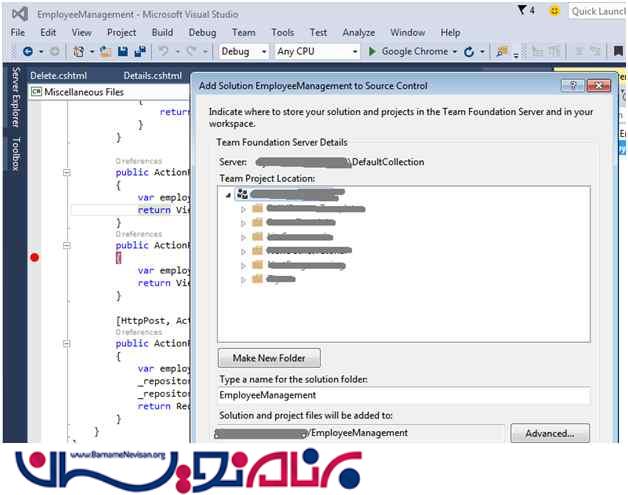628x495 pixels.
Task: Open the Debug configuration dropdown
Action: 243,51
